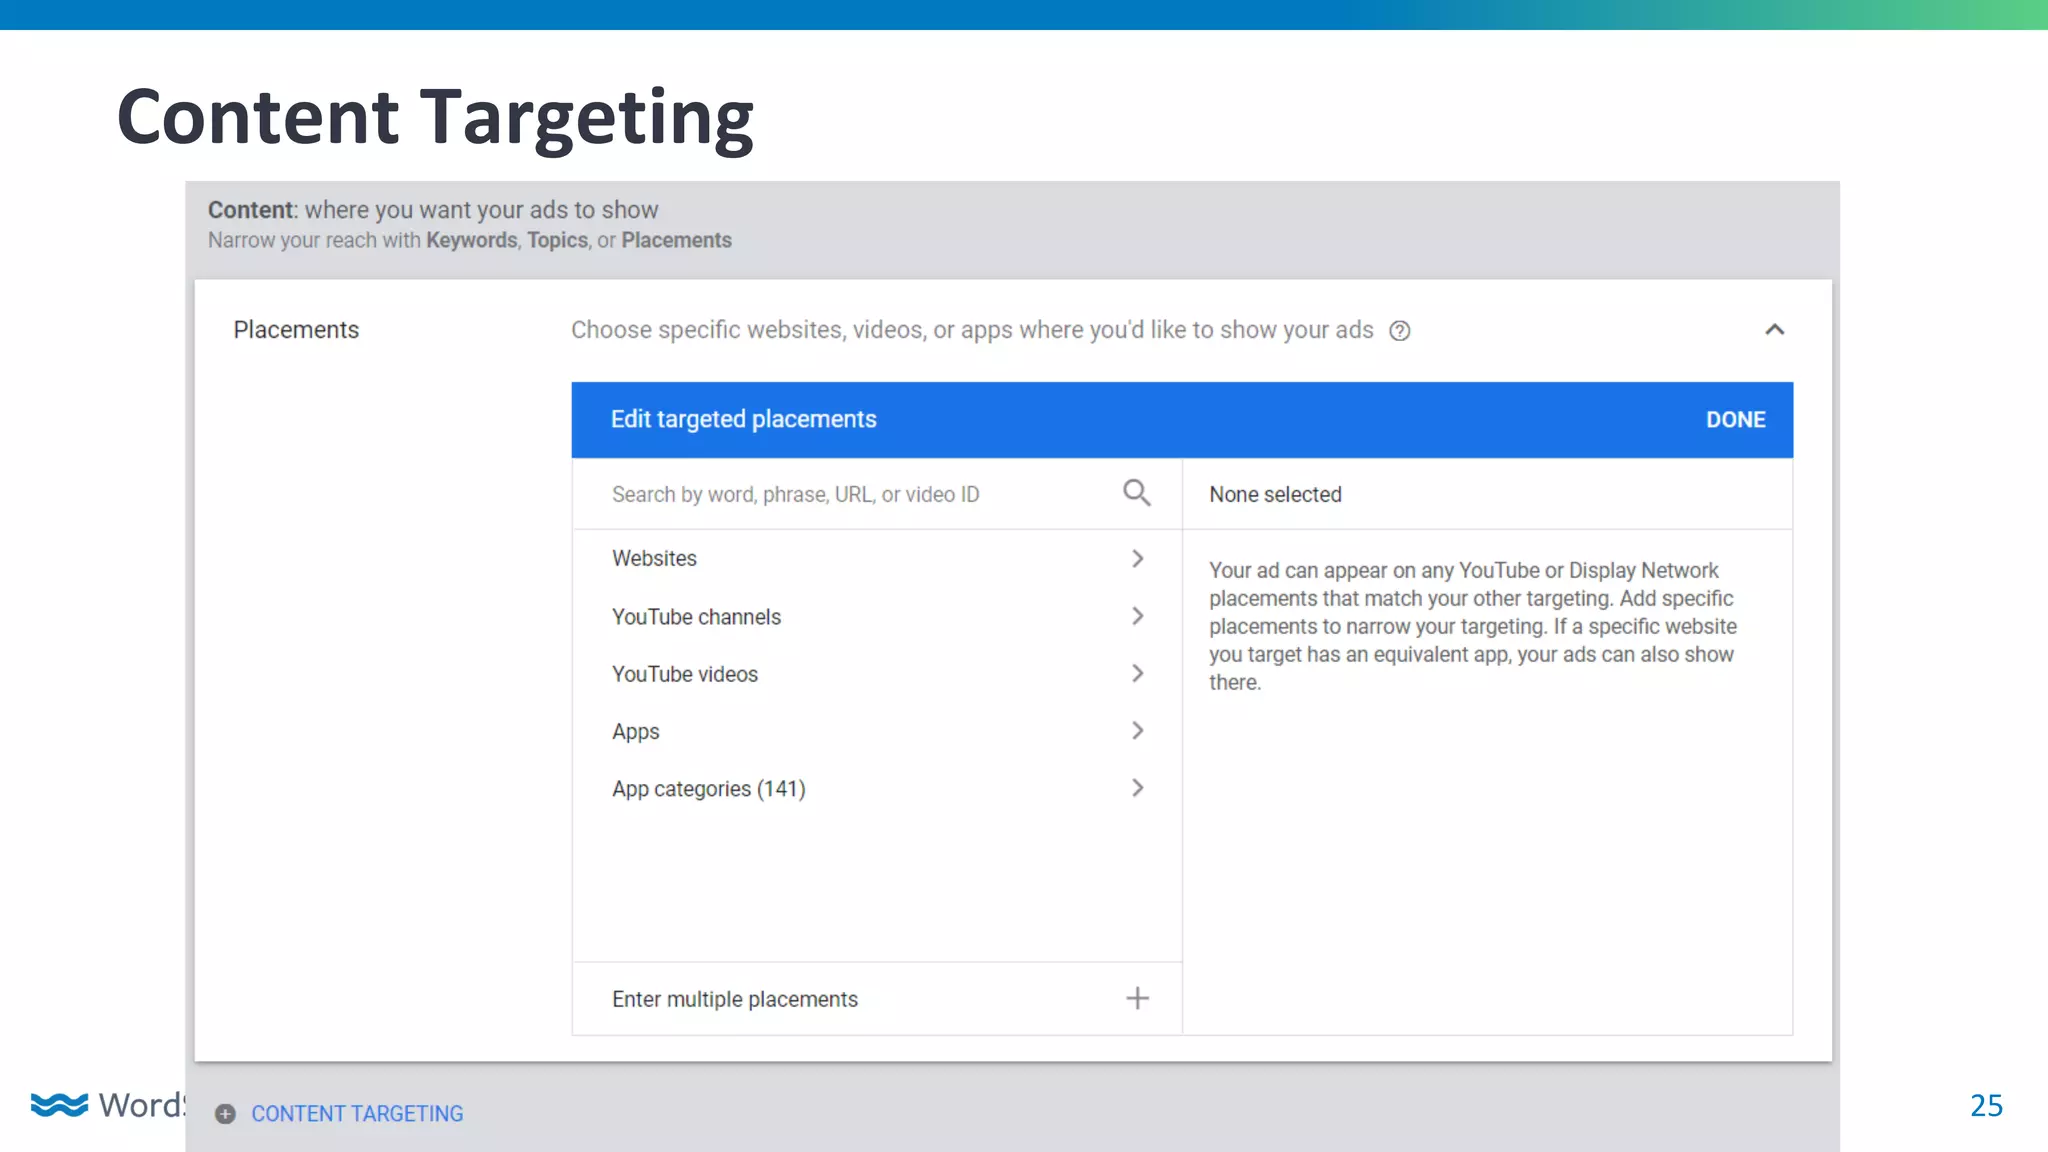Expand the App categories (141) chevron arrow
This screenshot has height=1152, width=2048.
(1137, 788)
